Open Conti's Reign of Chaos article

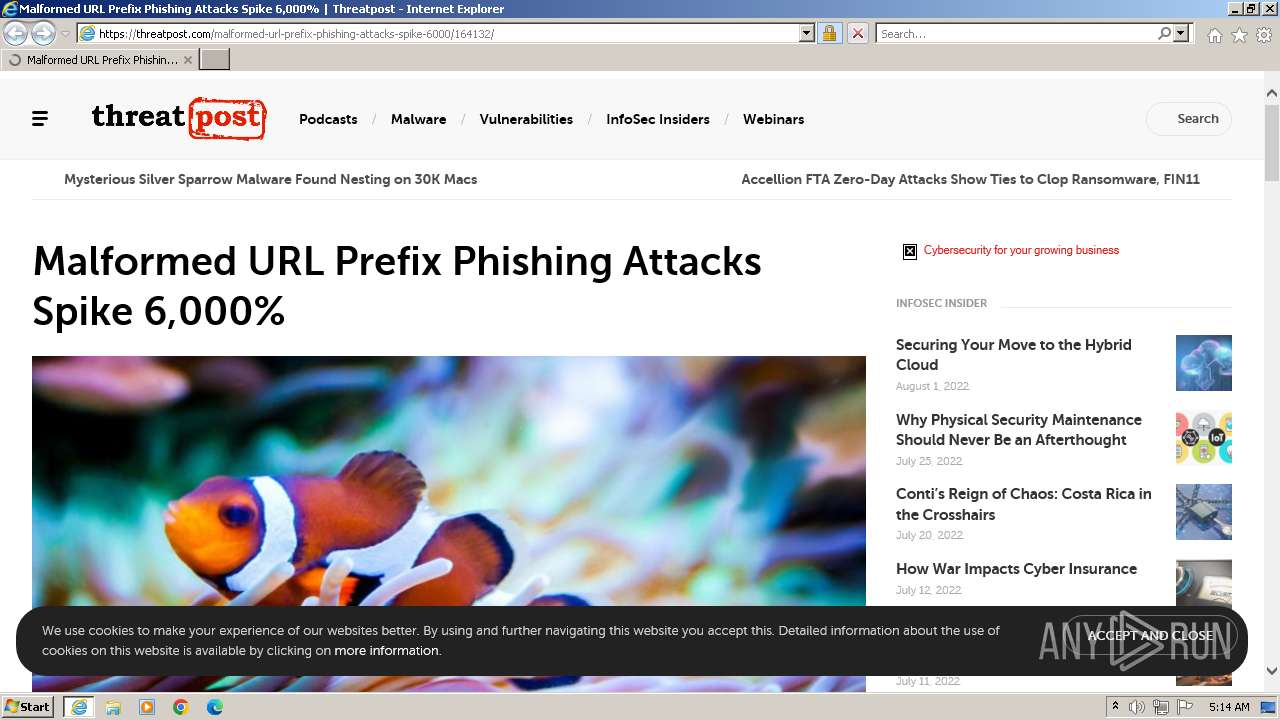(x=1023, y=504)
